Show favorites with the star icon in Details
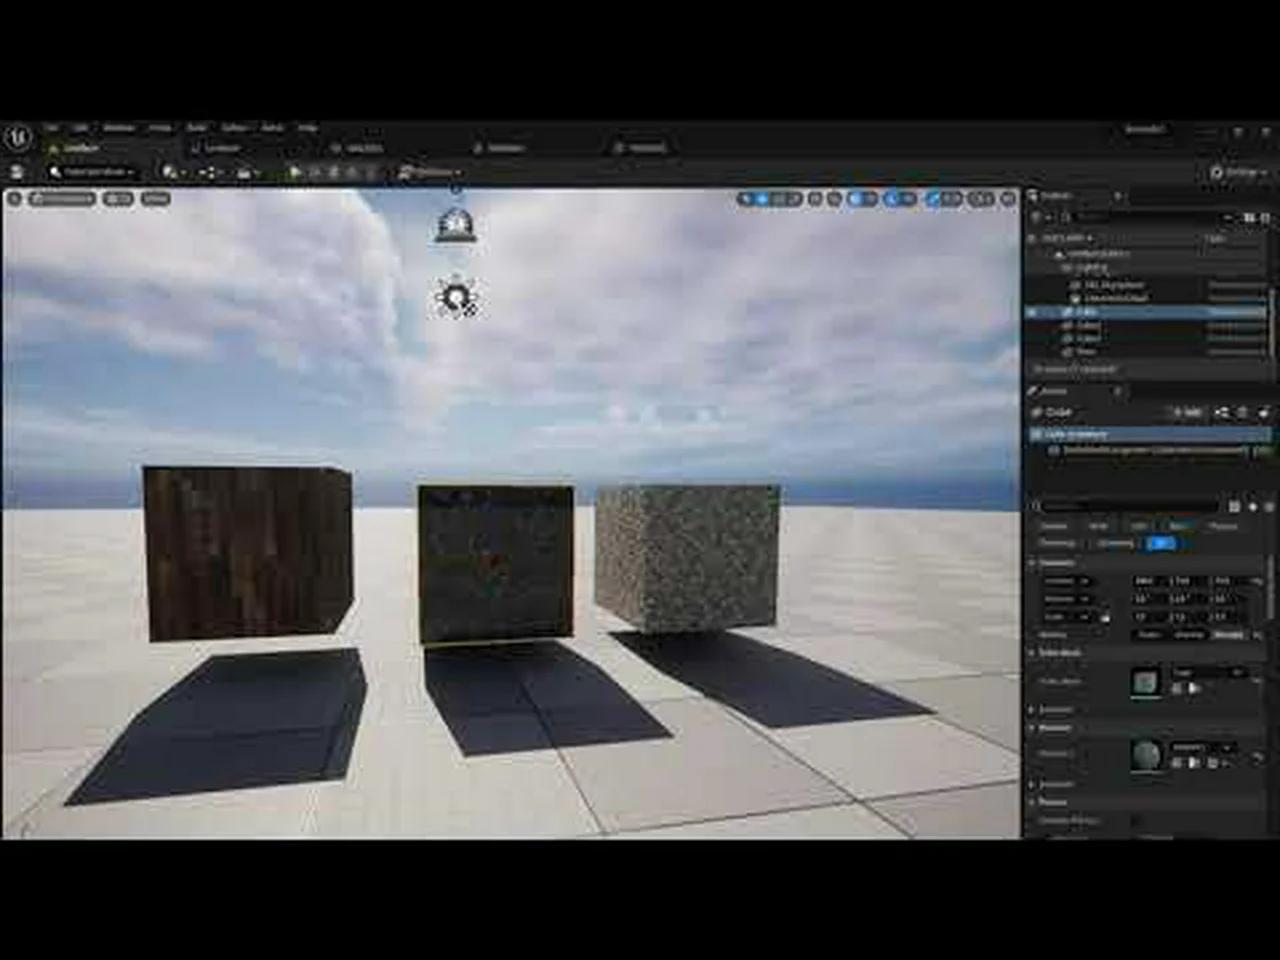This screenshot has width=1280, height=960. [1252, 507]
